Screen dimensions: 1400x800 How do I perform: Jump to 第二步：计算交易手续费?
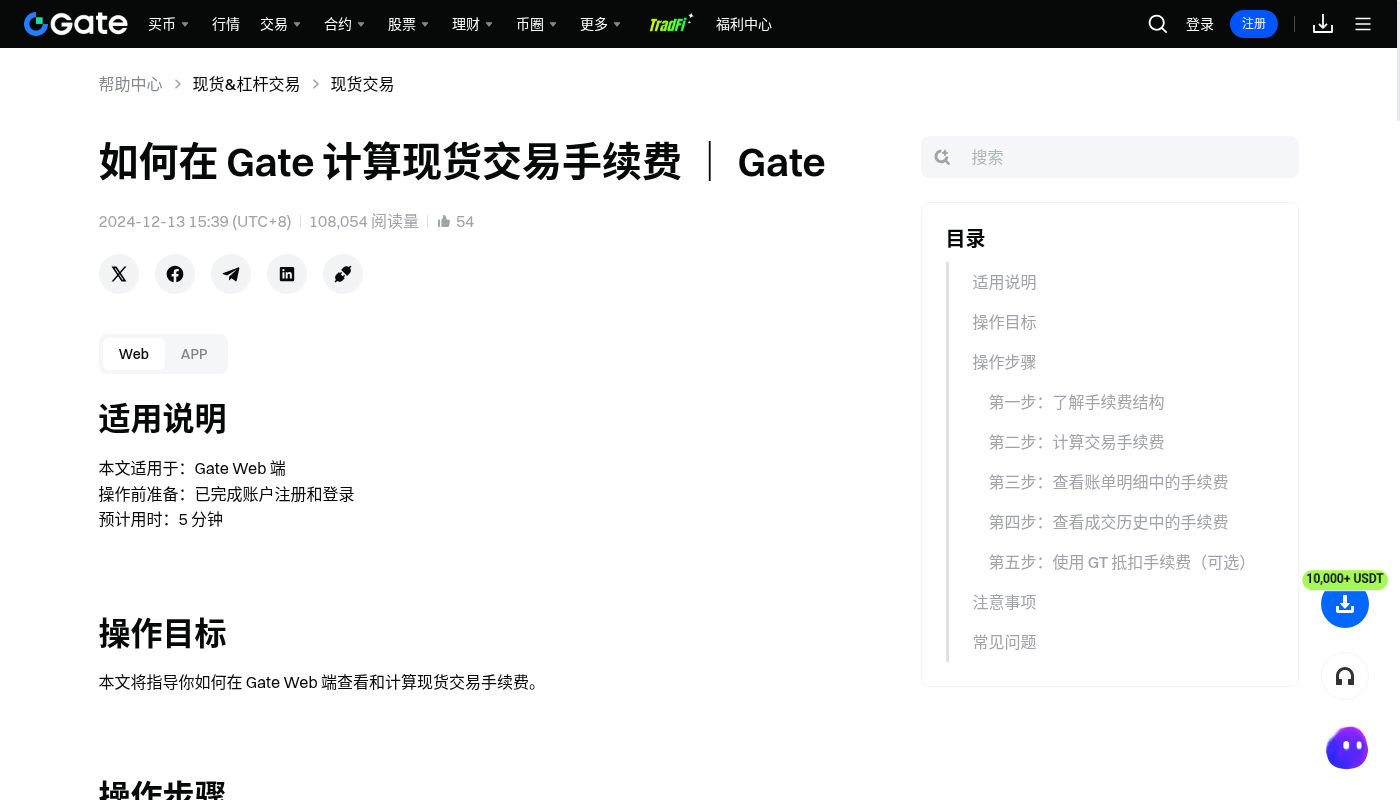[x=1076, y=442]
